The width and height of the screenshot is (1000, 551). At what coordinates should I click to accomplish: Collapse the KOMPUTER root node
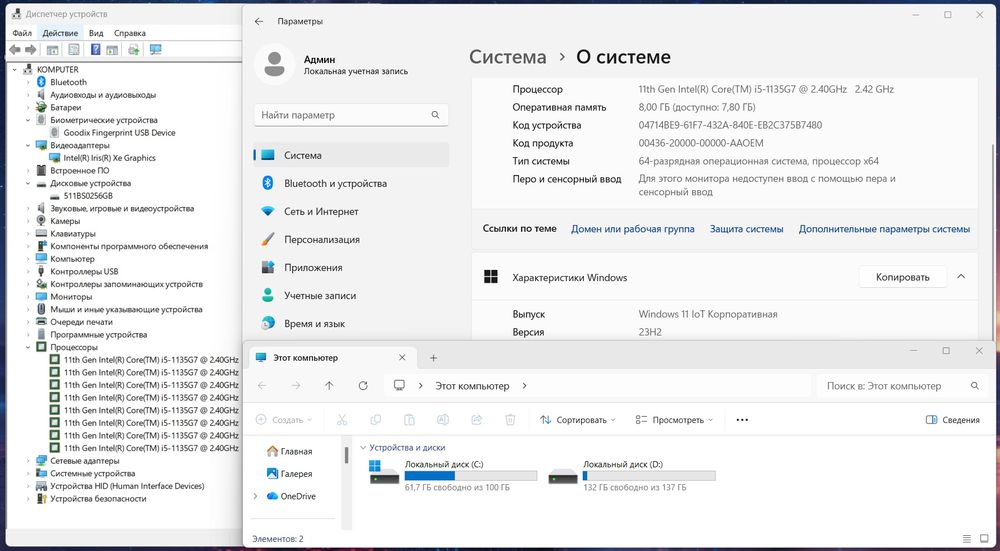tap(15, 70)
